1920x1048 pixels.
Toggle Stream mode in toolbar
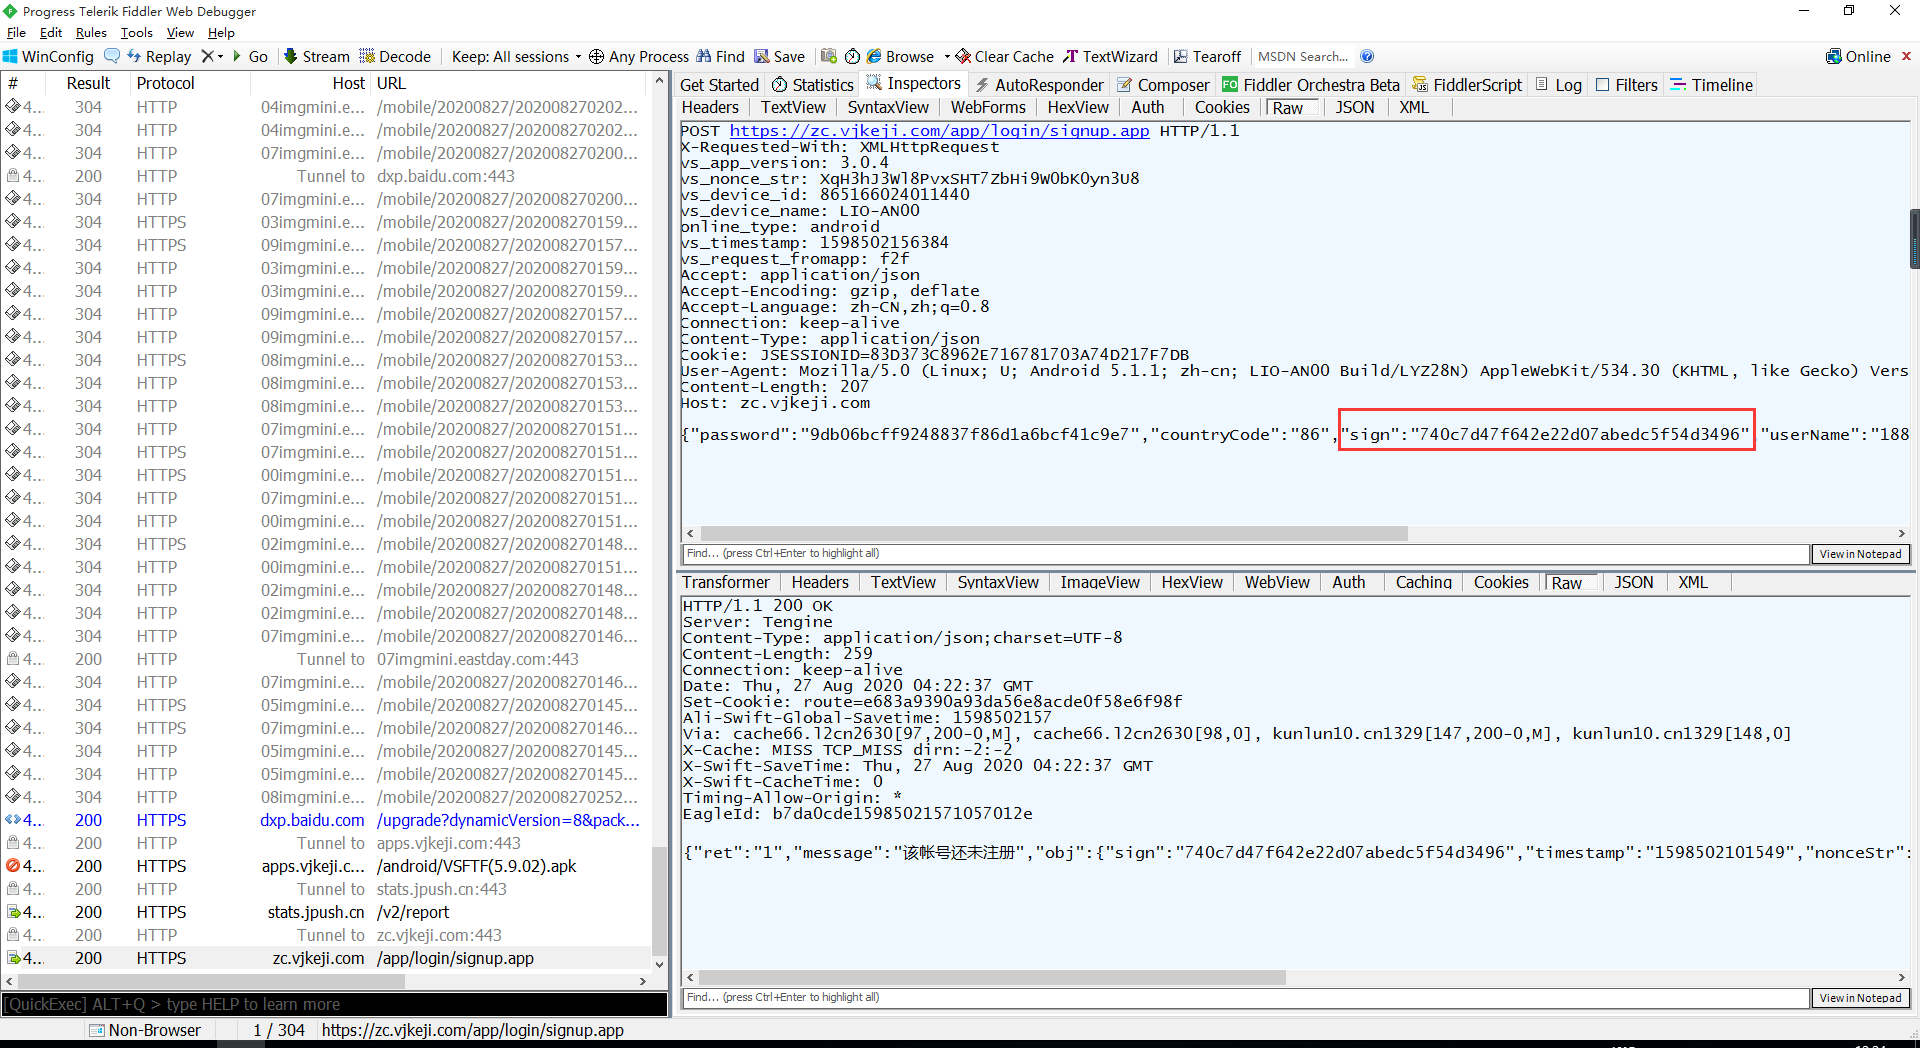tap(317, 57)
